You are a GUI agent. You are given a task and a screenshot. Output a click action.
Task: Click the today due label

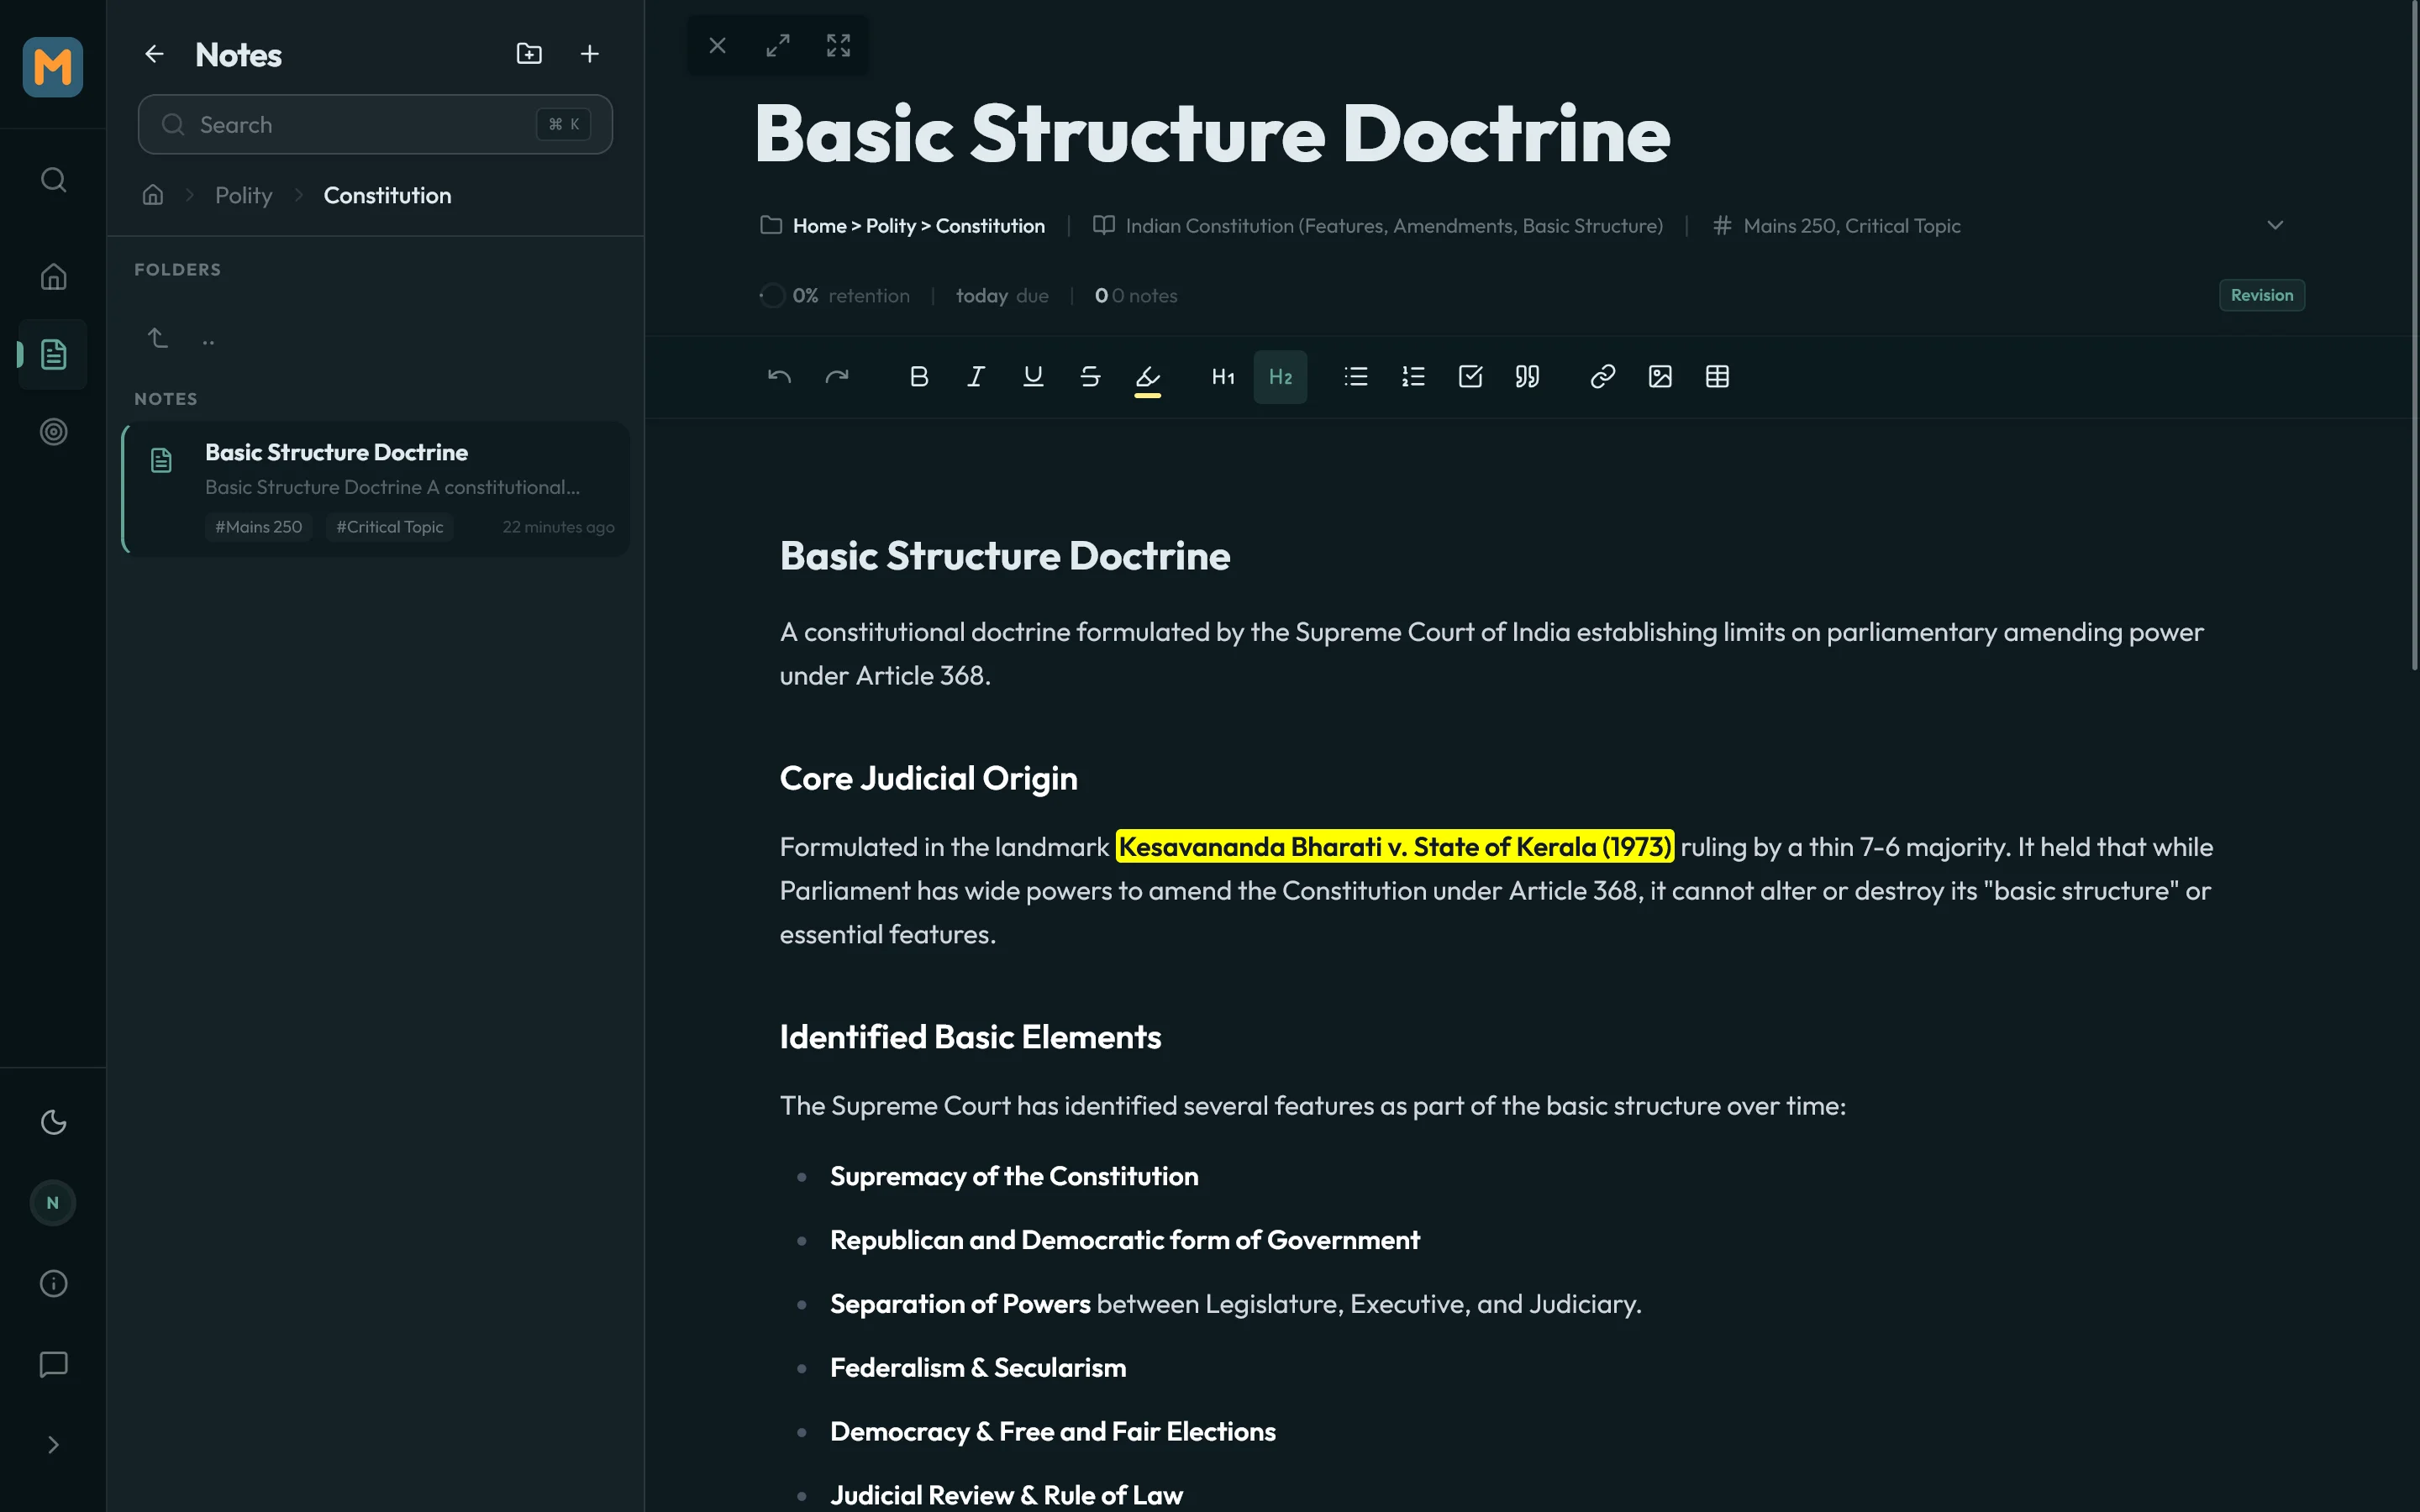tap(1002, 296)
